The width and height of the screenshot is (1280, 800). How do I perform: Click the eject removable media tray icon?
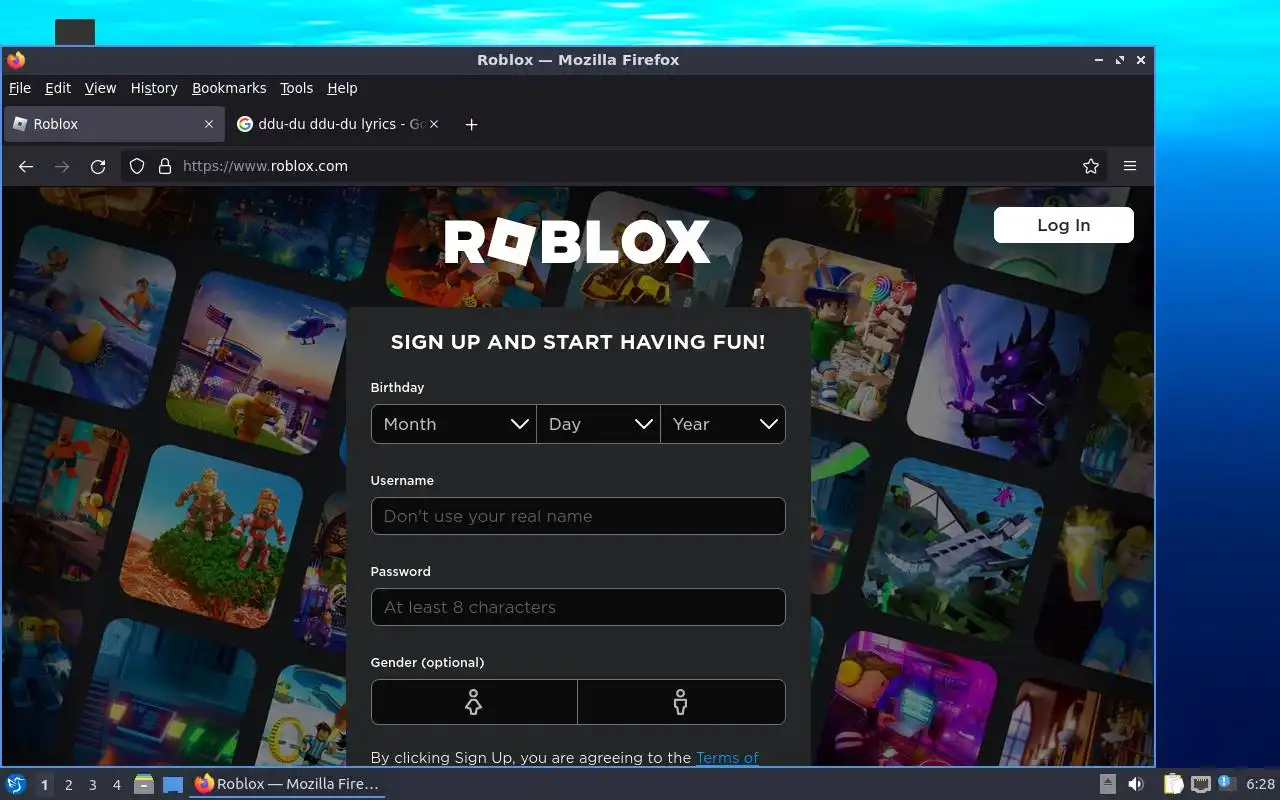(1108, 784)
